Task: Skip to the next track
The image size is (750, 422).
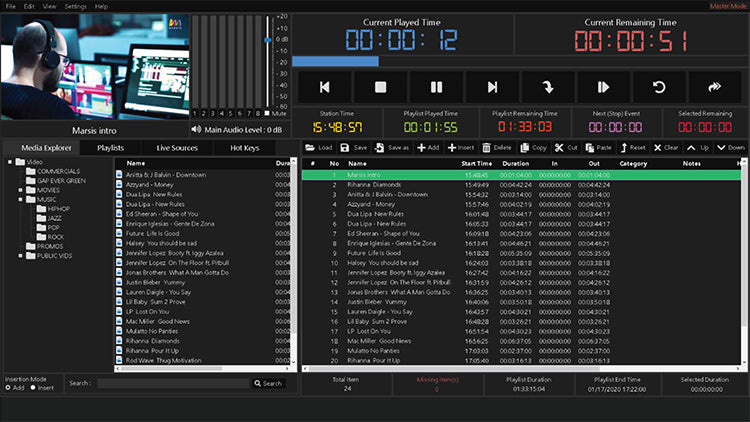Action: [x=491, y=87]
